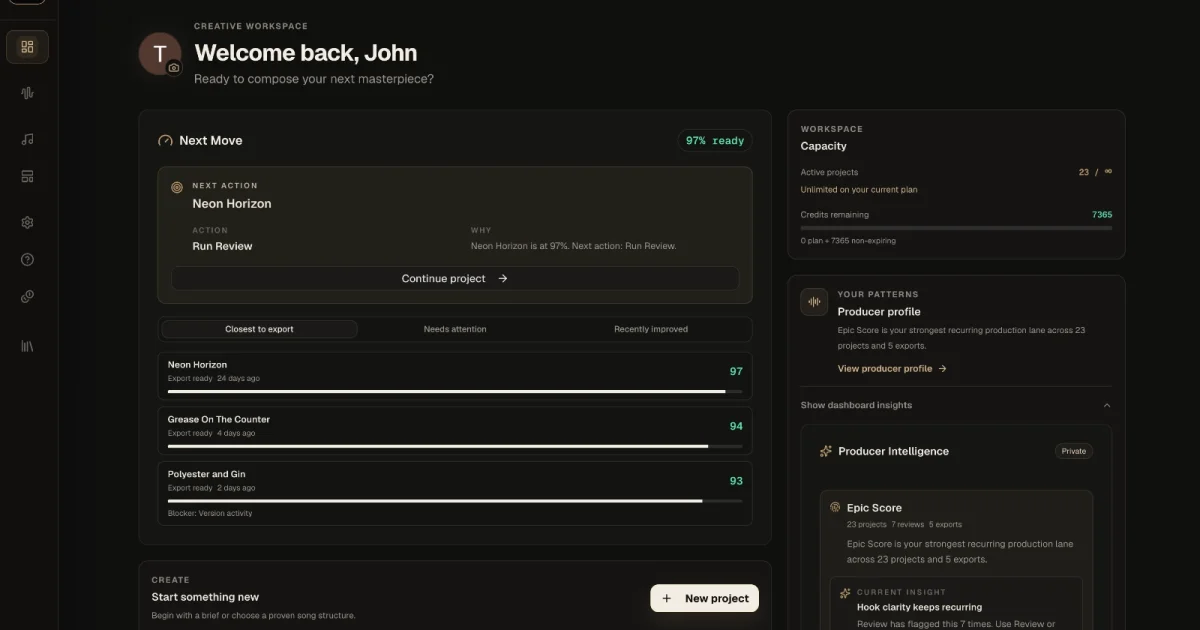Click the gauge icon beside Next Move
Screen dimensions: 1200x630
166,141
